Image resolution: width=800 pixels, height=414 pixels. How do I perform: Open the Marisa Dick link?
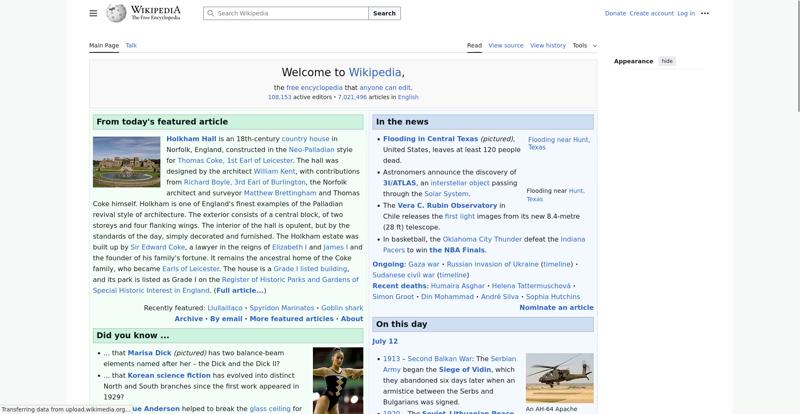tap(149, 353)
